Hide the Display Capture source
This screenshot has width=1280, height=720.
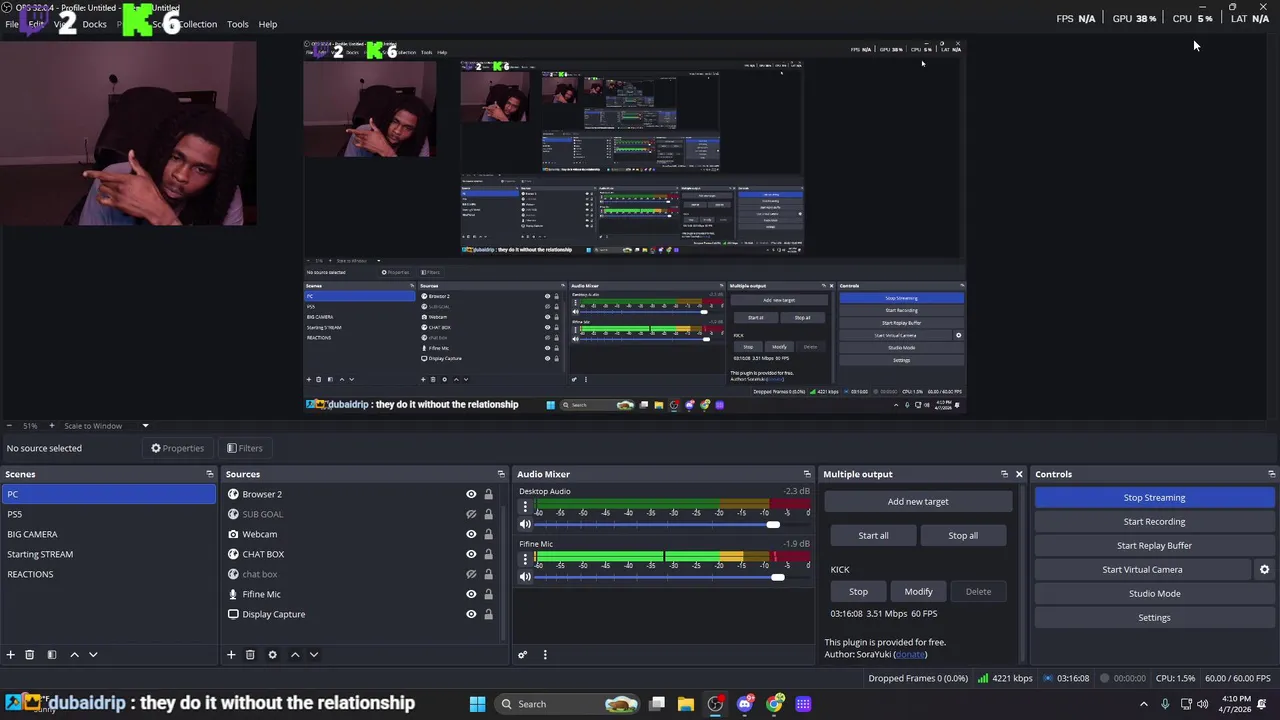tap(471, 614)
